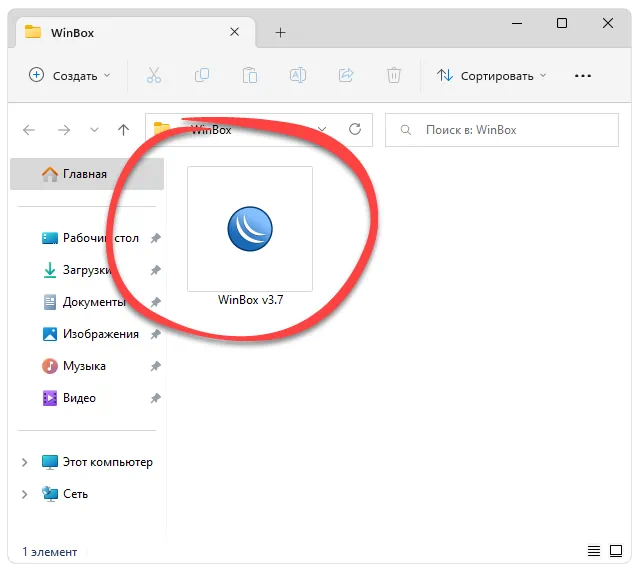Click the Rename icon in toolbar
This screenshot has width=639, height=573.
[x=298, y=75]
